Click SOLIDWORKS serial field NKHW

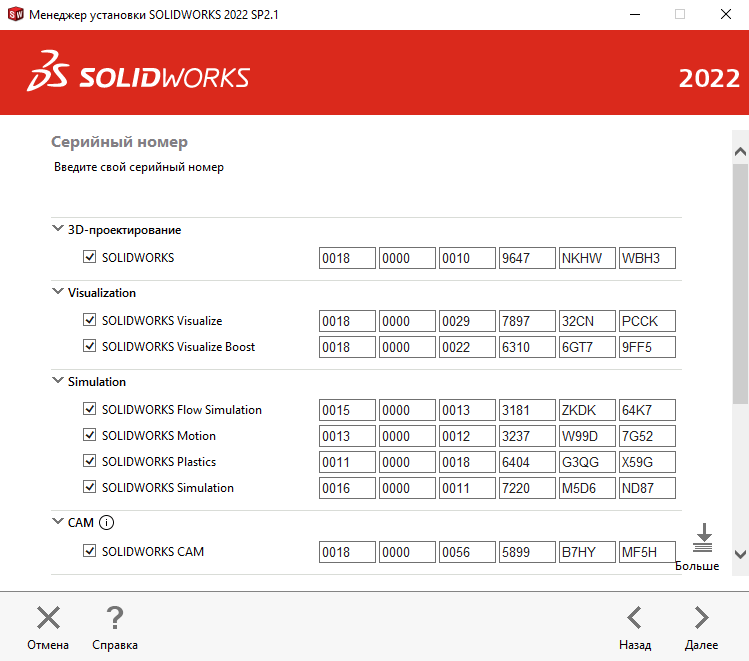[x=587, y=258]
